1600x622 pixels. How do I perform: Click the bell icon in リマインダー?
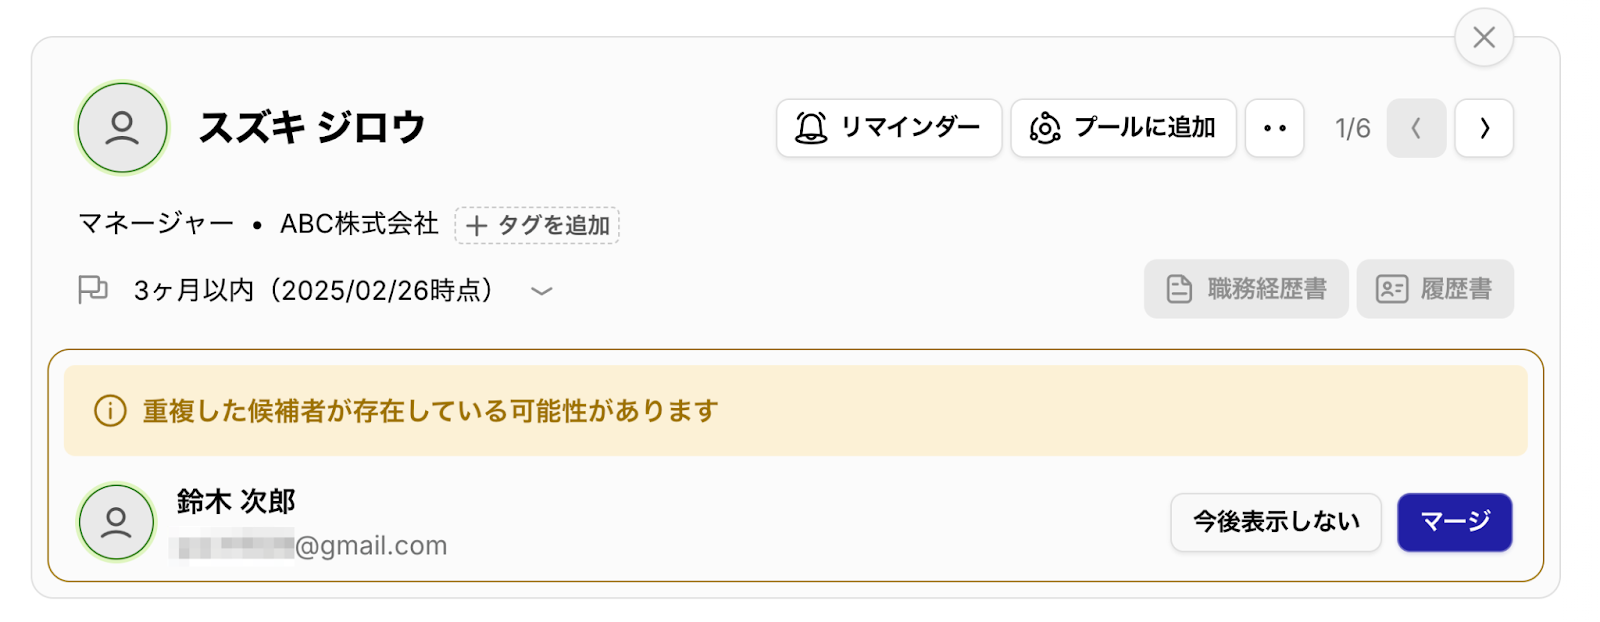click(811, 128)
